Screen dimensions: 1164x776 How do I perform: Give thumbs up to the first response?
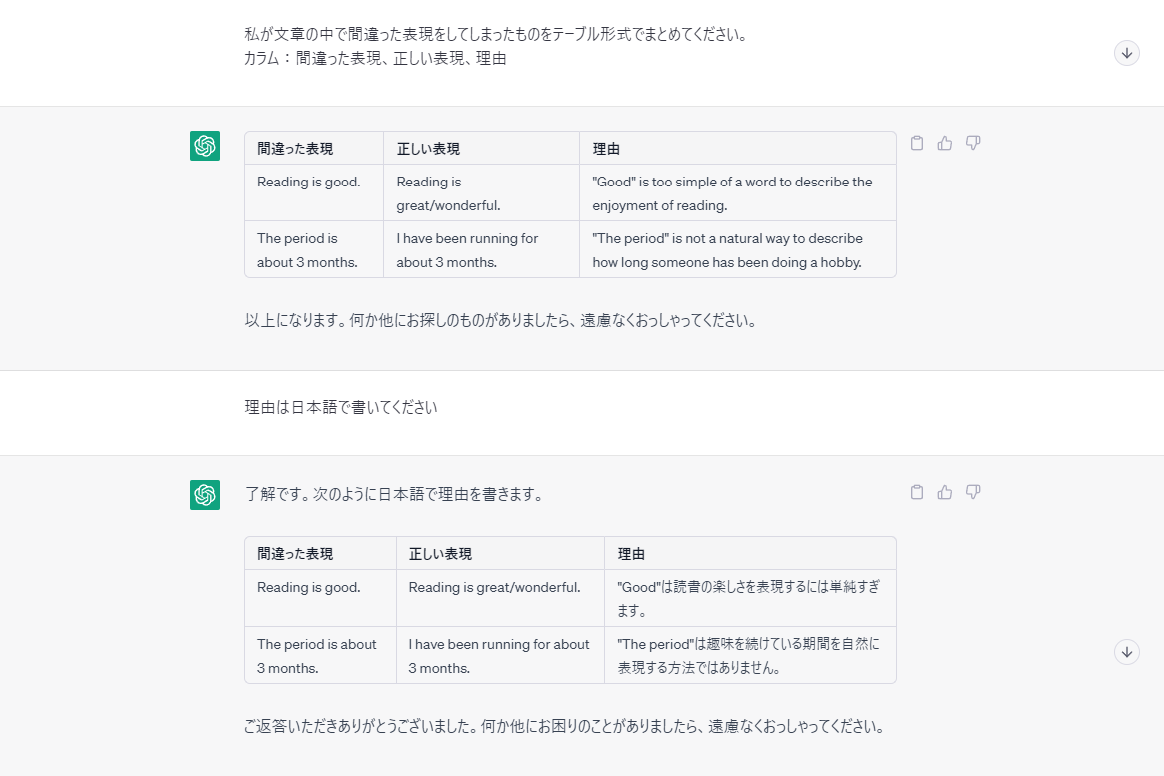pyautogui.click(x=945, y=143)
